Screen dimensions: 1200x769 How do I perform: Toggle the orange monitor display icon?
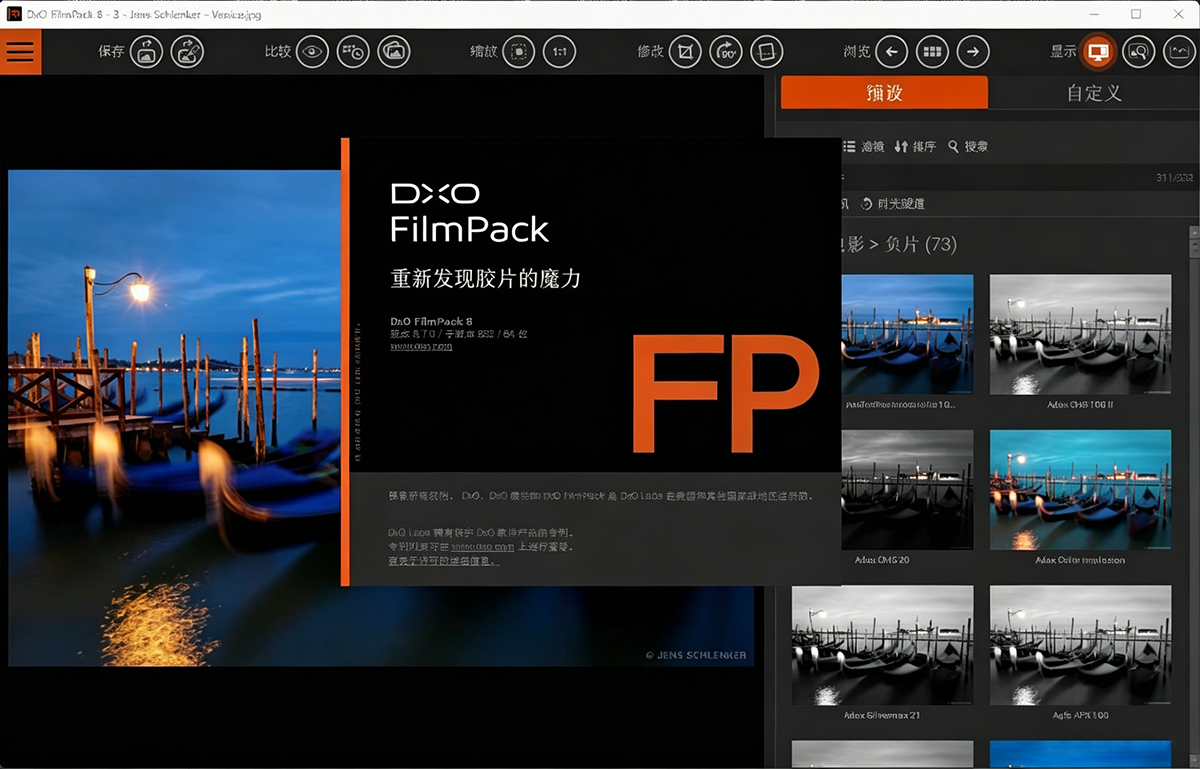click(x=1098, y=52)
